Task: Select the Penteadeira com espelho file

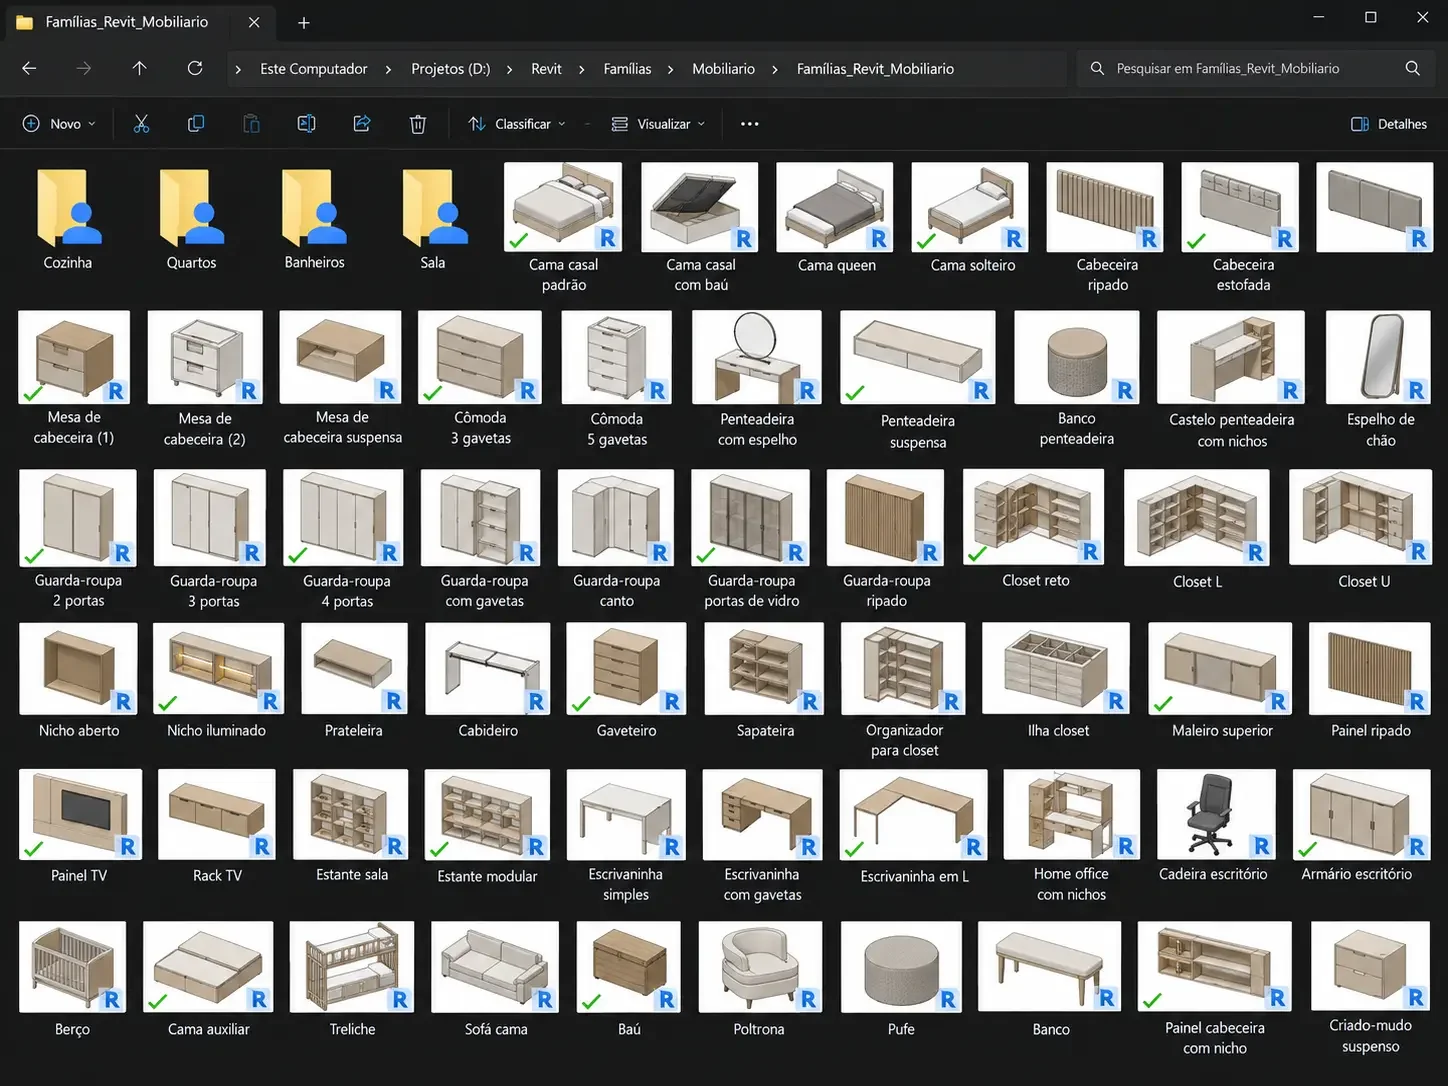Action: pyautogui.click(x=757, y=380)
